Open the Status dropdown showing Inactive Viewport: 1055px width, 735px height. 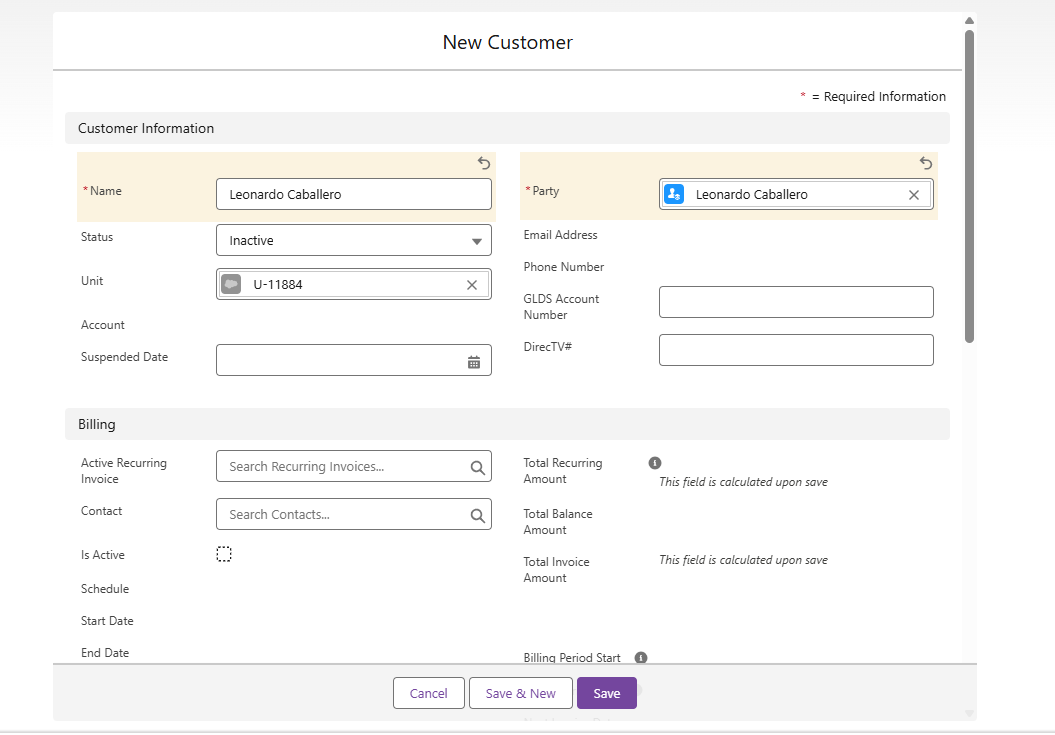point(354,240)
